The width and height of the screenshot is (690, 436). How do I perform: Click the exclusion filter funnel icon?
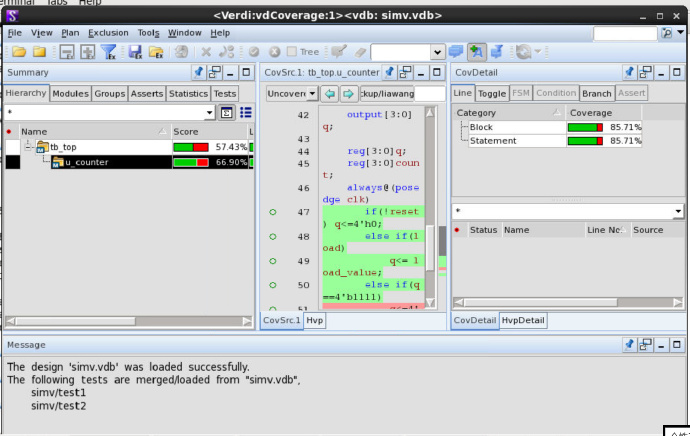[x=108, y=52]
